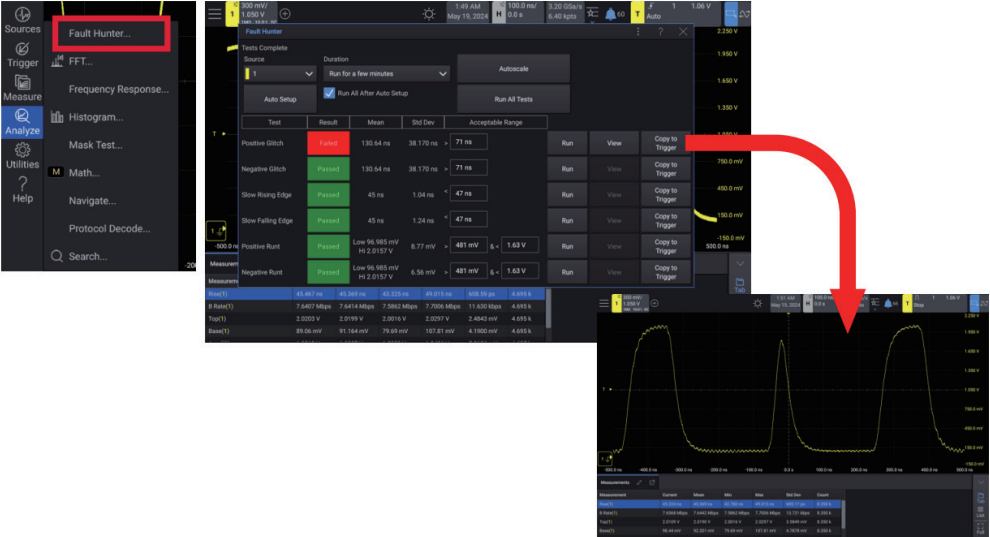Open the Utilities gear icon

pos(22,156)
